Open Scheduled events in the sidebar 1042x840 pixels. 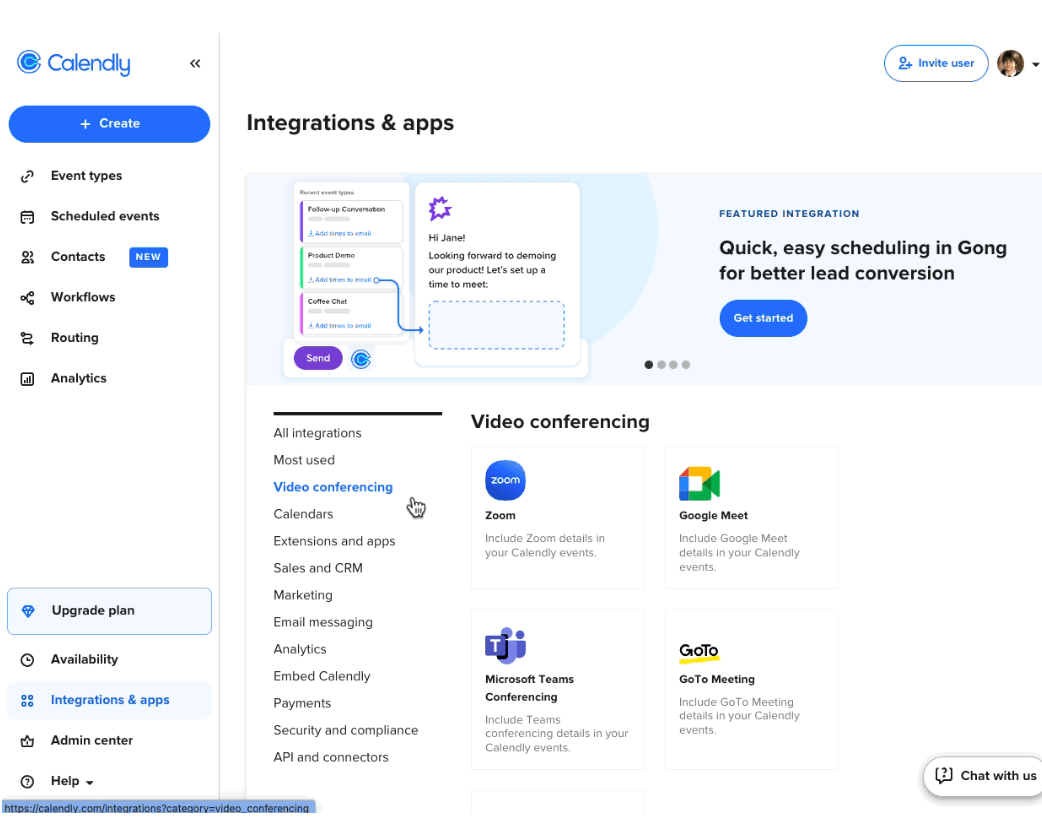(105, 217)
